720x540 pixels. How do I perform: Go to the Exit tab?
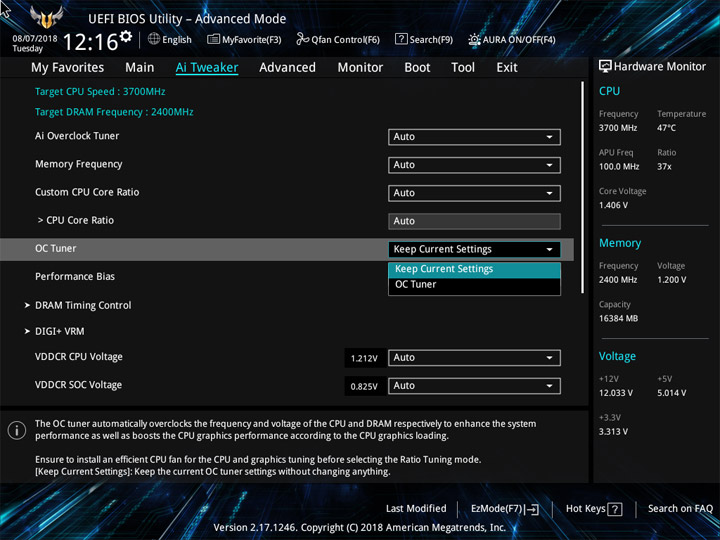[x=506, y=68]
